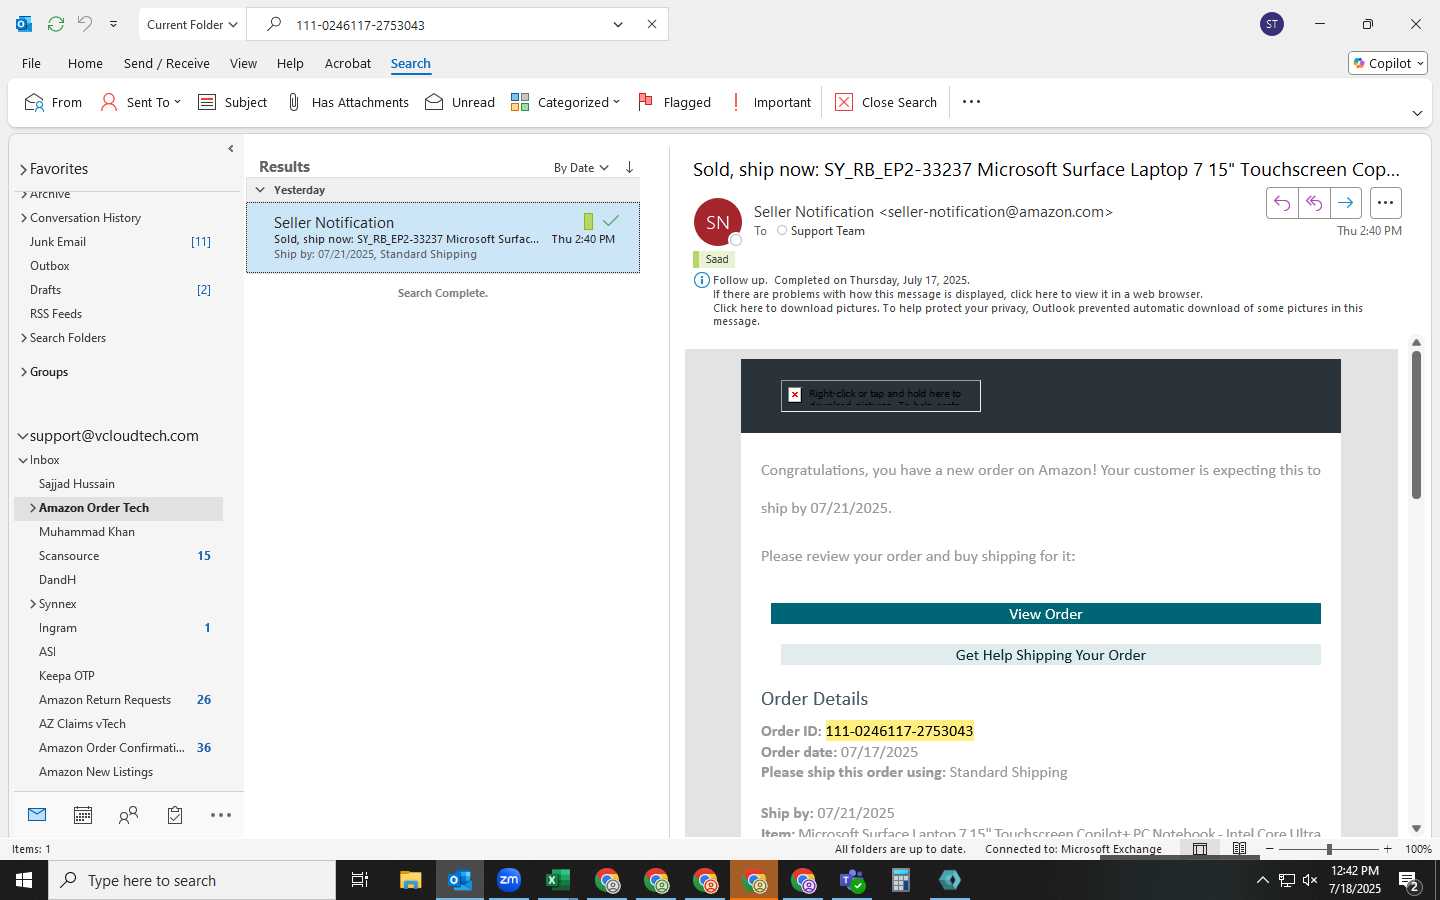
Task: Open more ribbon commands ellipsis
Action: pos(971,102)
